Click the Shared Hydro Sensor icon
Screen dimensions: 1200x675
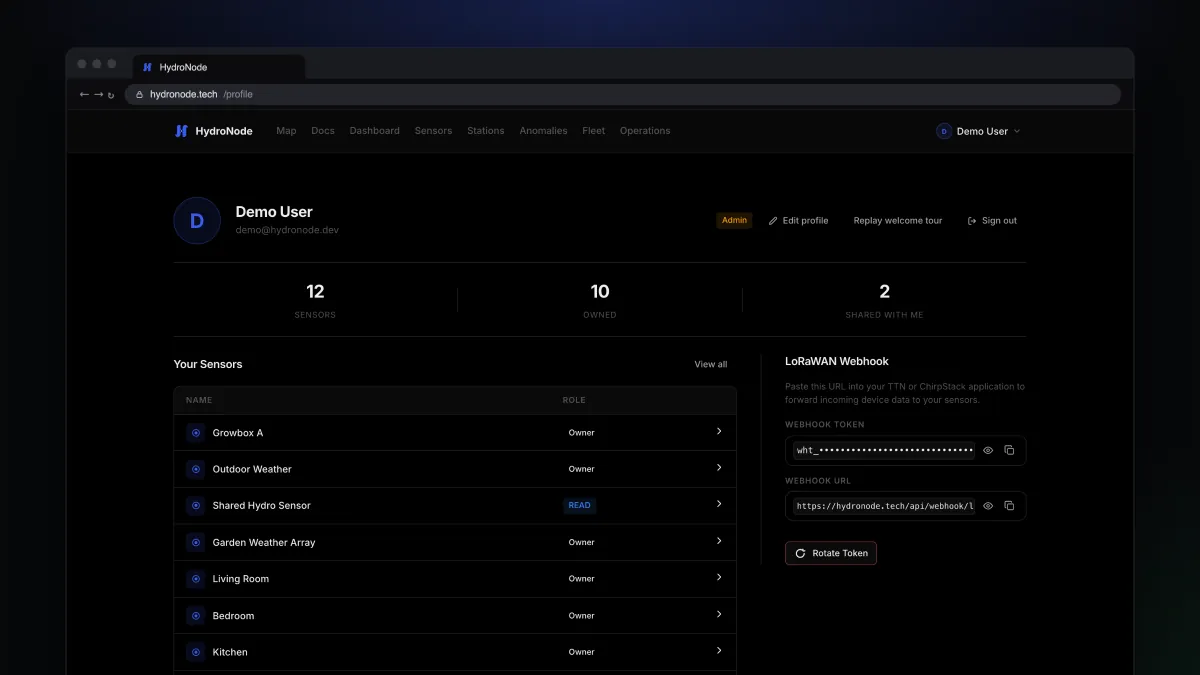pyautogui.click(x=195, y=506)
